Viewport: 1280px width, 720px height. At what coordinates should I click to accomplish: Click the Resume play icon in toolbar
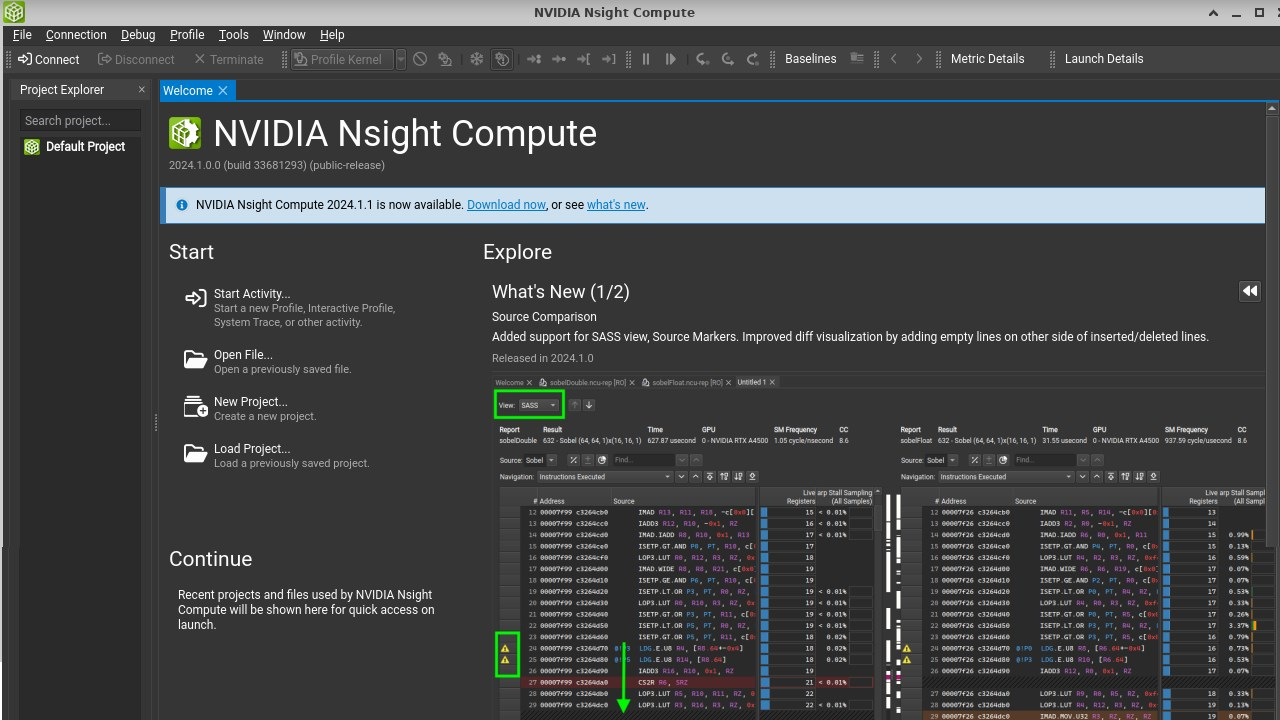pyautogui.click(x=671, y=59)
